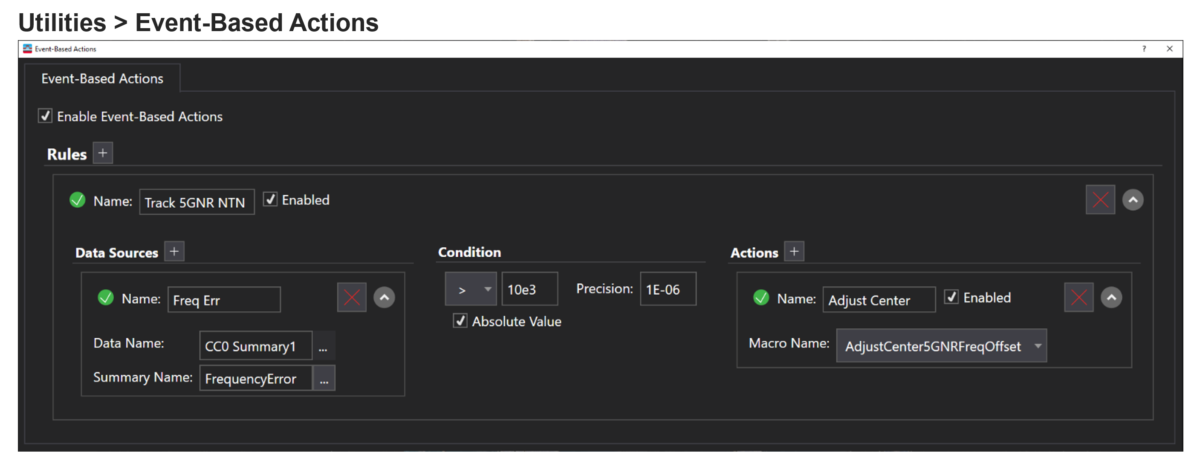Viewport: 1200px width, 458px height.
Task: Open the window help question mark
Action: point(1144,48)
